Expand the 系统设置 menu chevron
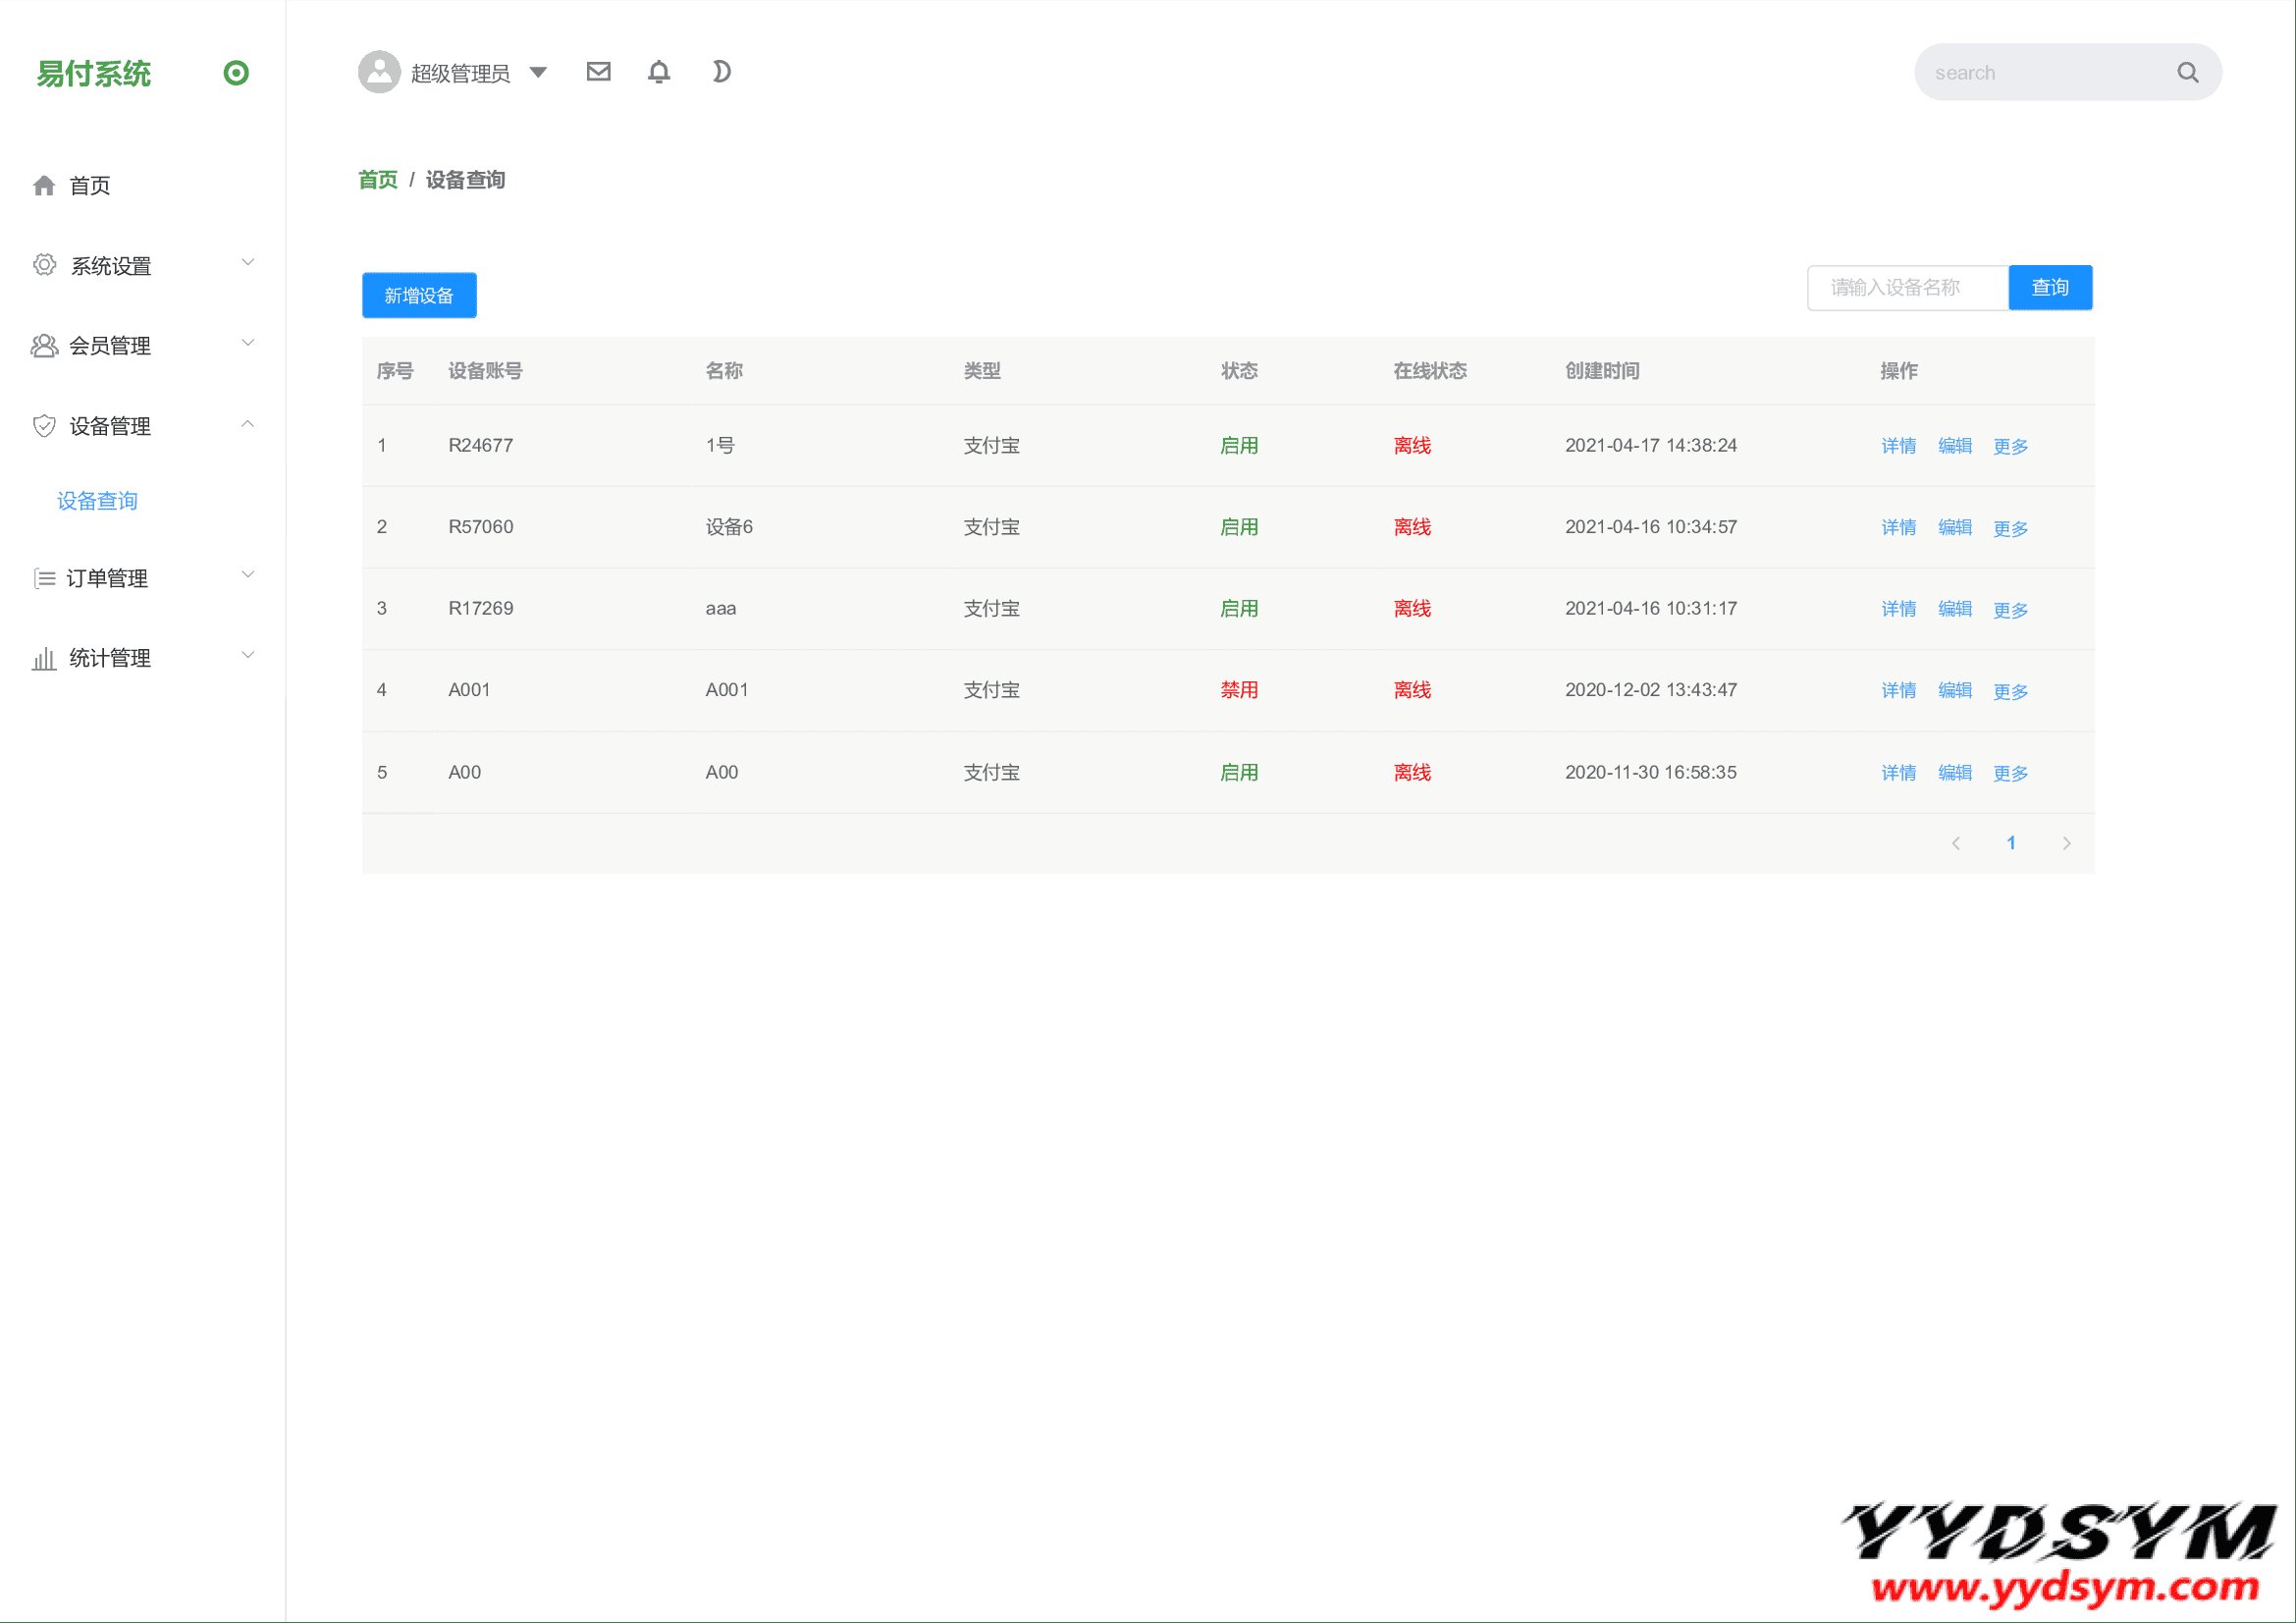The height and width of the screenshot is (1623, 2296). pyautogui.click(x=248, y=262)
